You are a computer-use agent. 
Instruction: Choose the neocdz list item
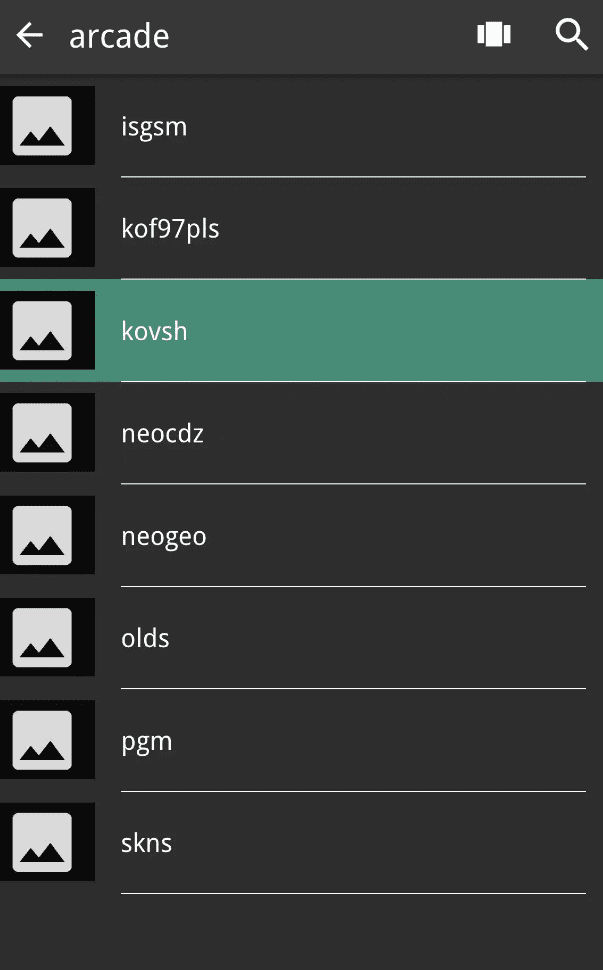tap(350, 434)
